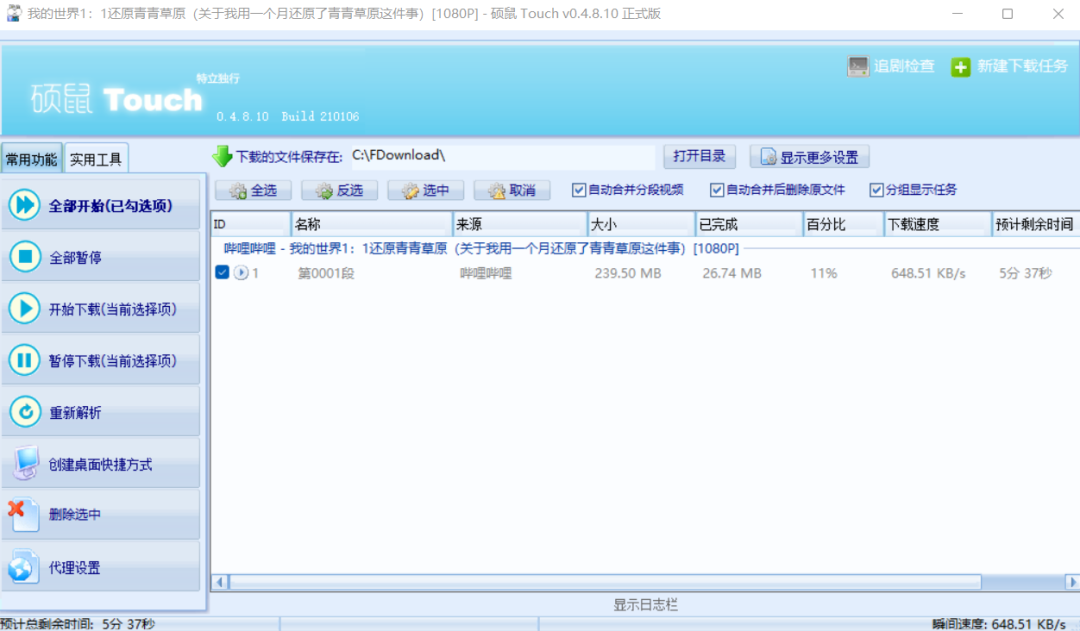
Task: Start download via 开始下载 play icon
Action: [x=25, y=307]
